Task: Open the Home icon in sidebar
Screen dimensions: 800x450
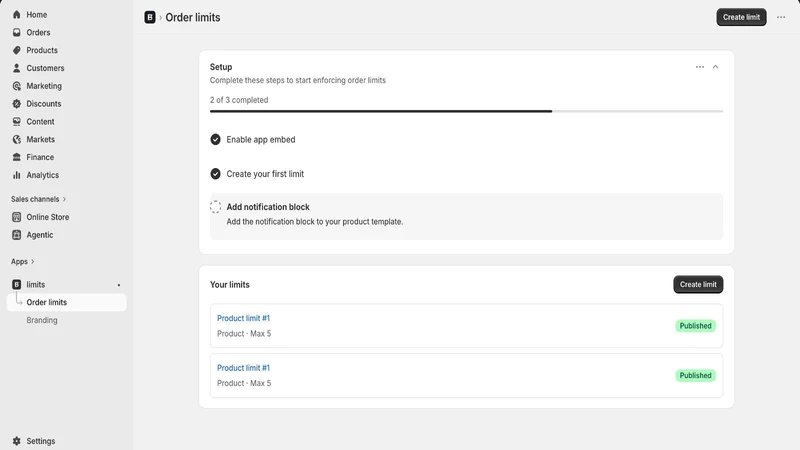Action: point(16,15)
